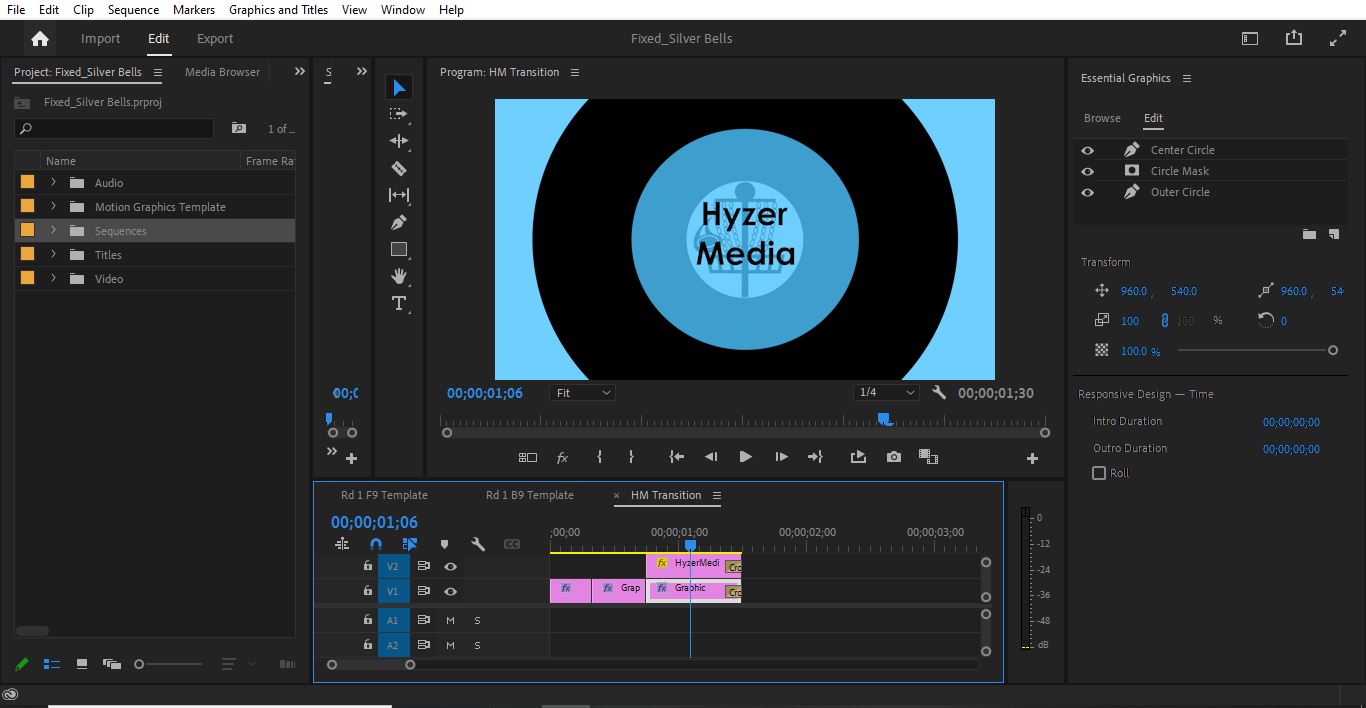Hide the Outer Circle layer
The width and height of the screenshot is (1366, 708).
click(x=1088, y=192)
